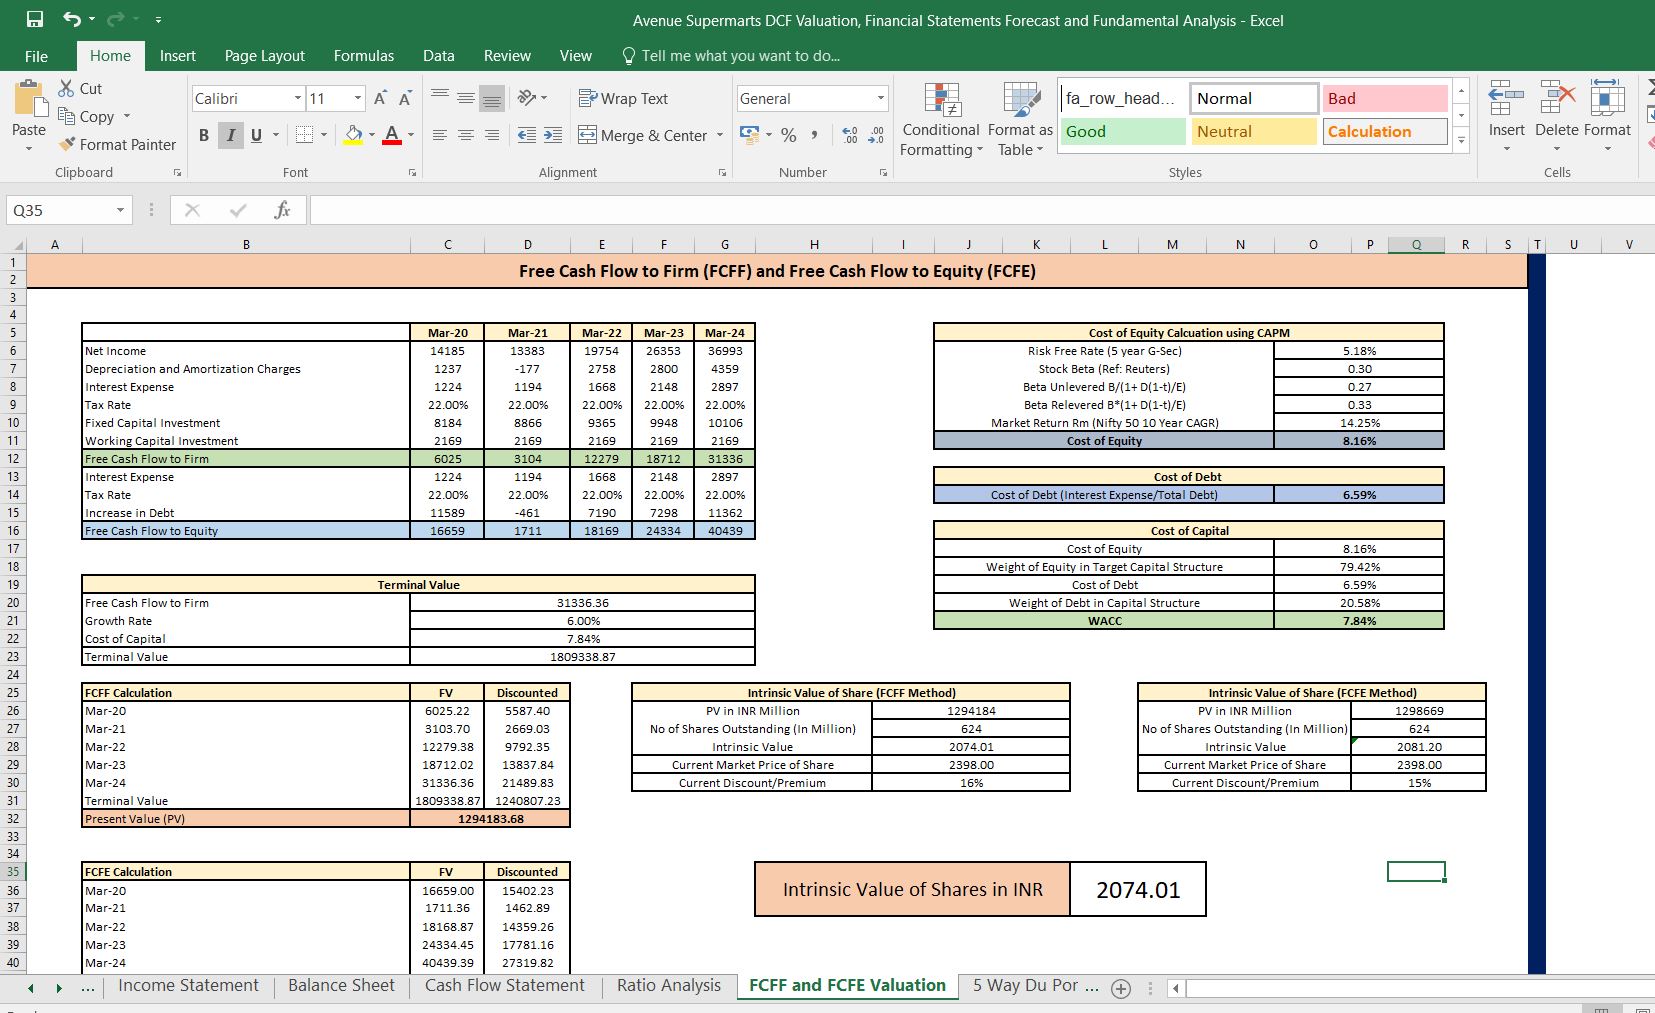Open Conditional Formatting menu

[940, 120]
